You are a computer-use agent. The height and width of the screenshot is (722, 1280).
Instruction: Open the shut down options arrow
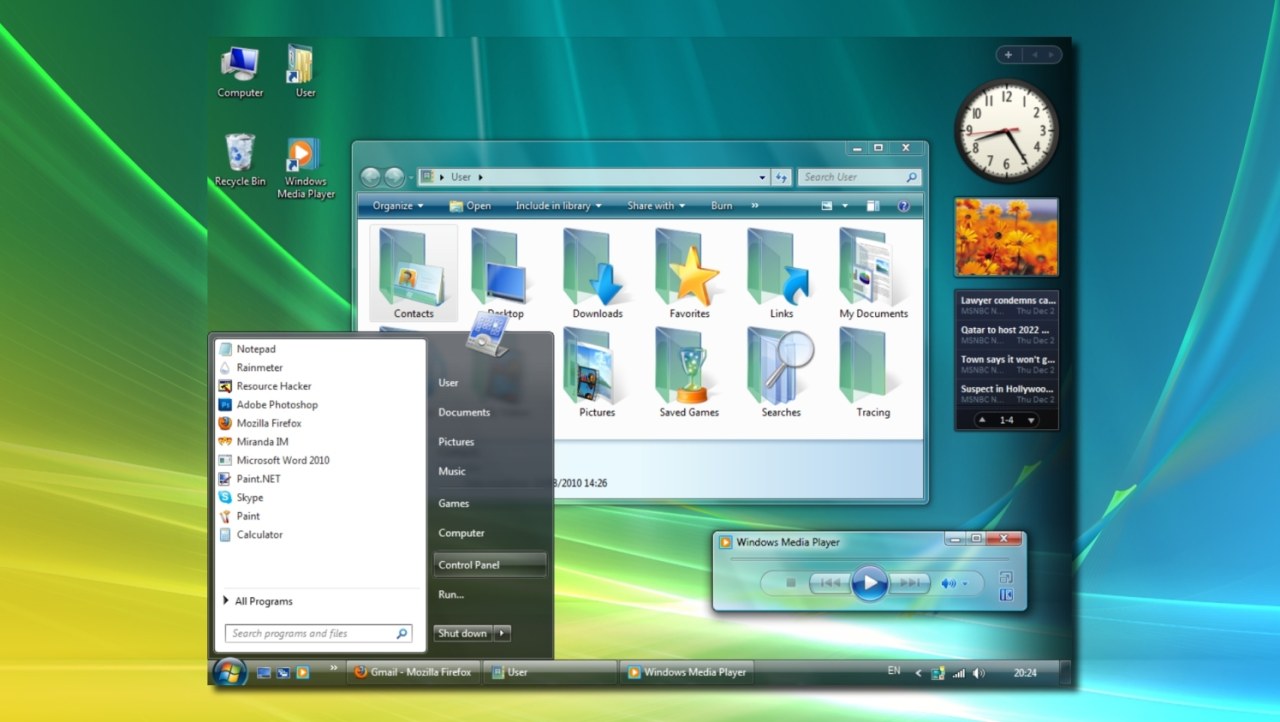click(x=502, y=633)
